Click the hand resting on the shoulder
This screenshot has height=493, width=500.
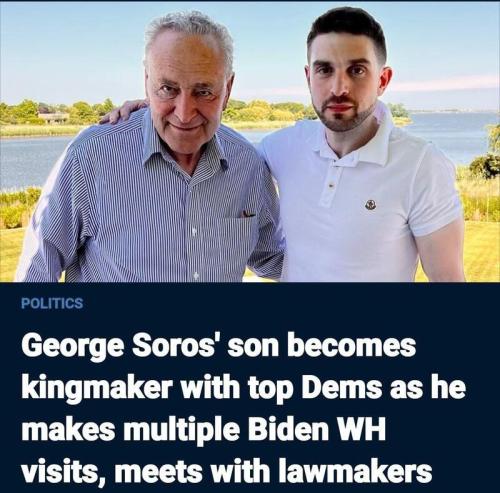pos(124,111)
